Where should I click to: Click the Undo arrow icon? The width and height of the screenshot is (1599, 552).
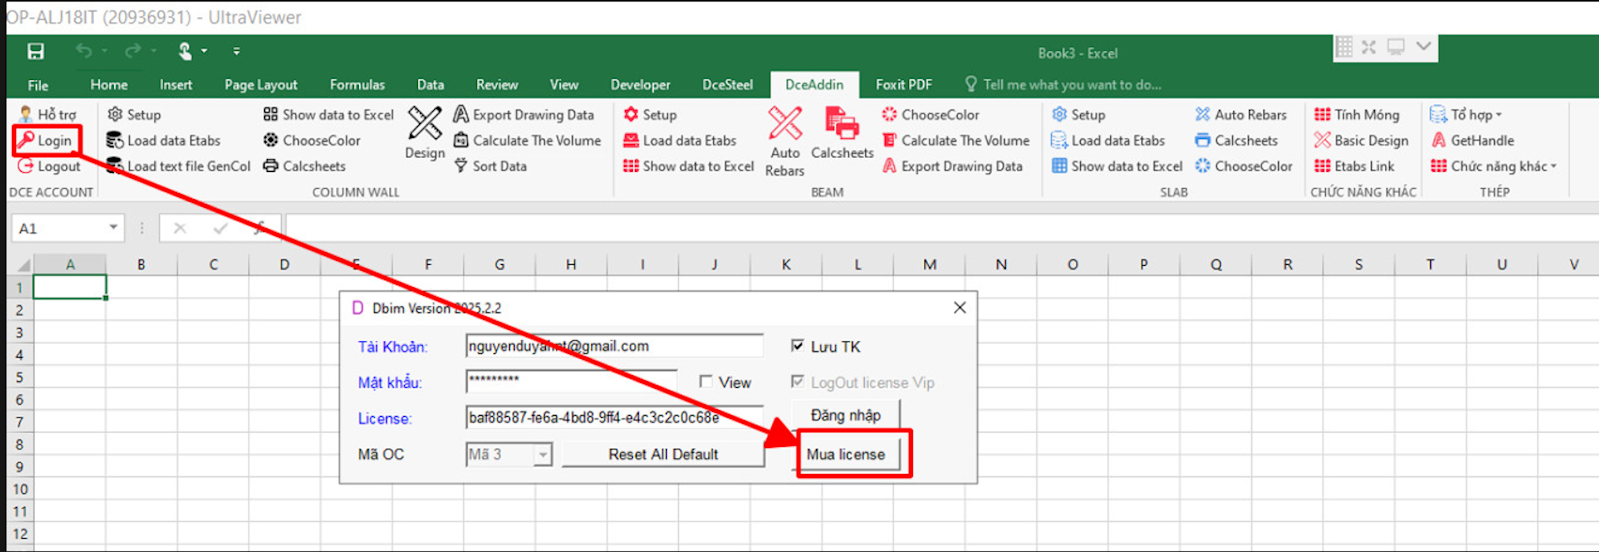tap(84, 51)
